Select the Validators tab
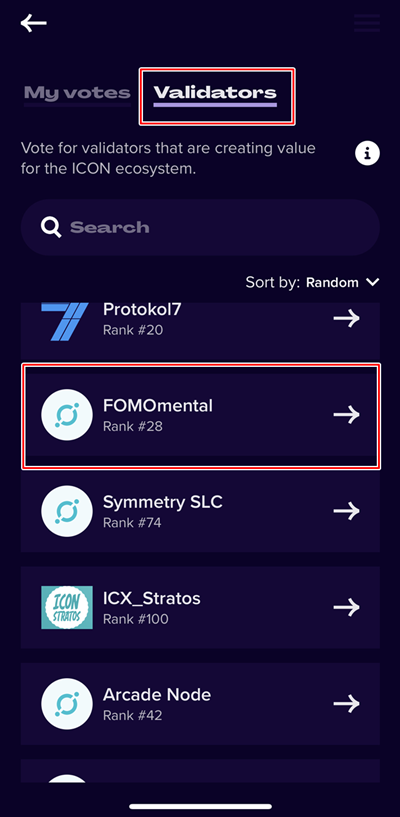Viewport: 400px width, 817px height. point(215,94)
